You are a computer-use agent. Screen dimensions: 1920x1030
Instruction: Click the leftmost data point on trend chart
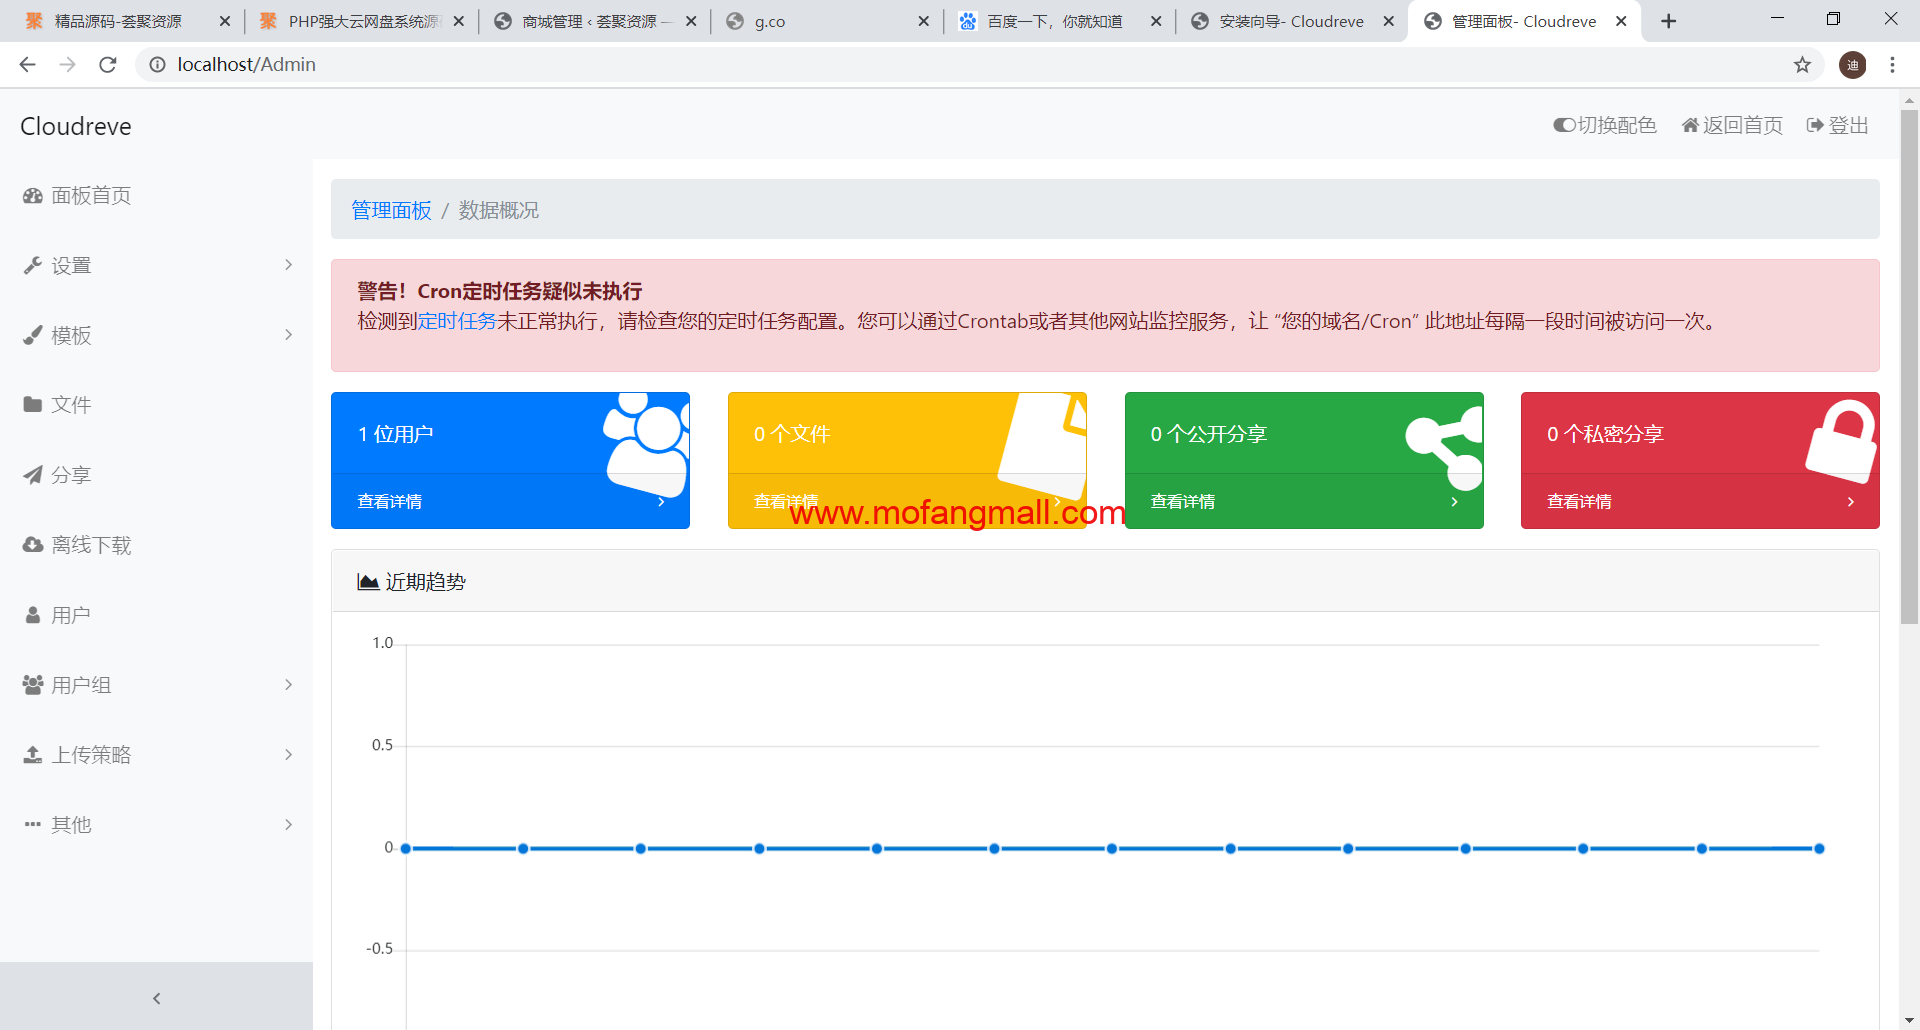(x=406, y=849)
